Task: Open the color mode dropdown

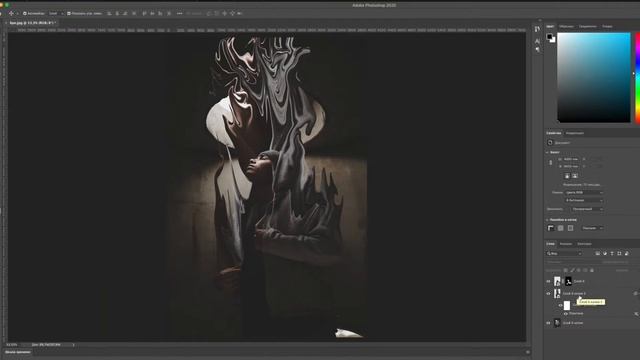Action: (584, 193)
